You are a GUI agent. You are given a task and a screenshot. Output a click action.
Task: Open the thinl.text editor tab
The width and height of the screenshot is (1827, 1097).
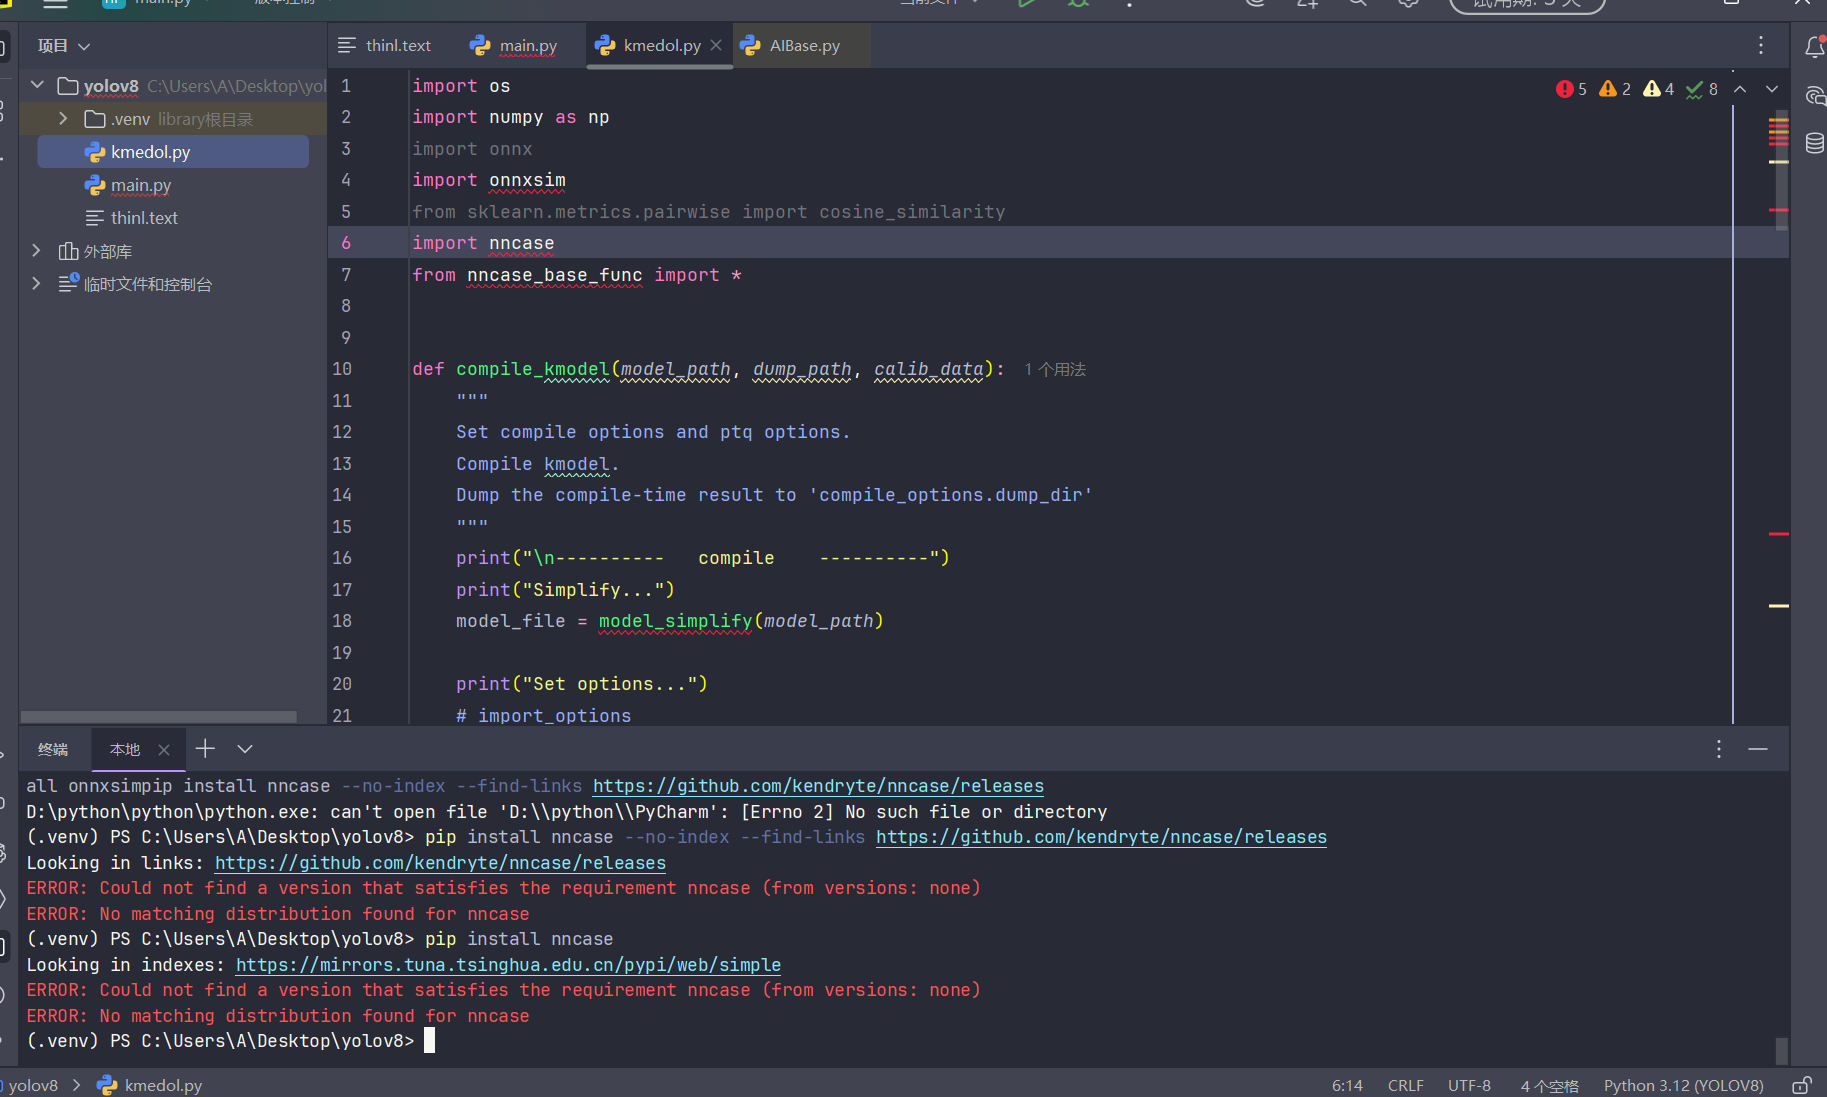pyautogui.click(x=385, y=45)
